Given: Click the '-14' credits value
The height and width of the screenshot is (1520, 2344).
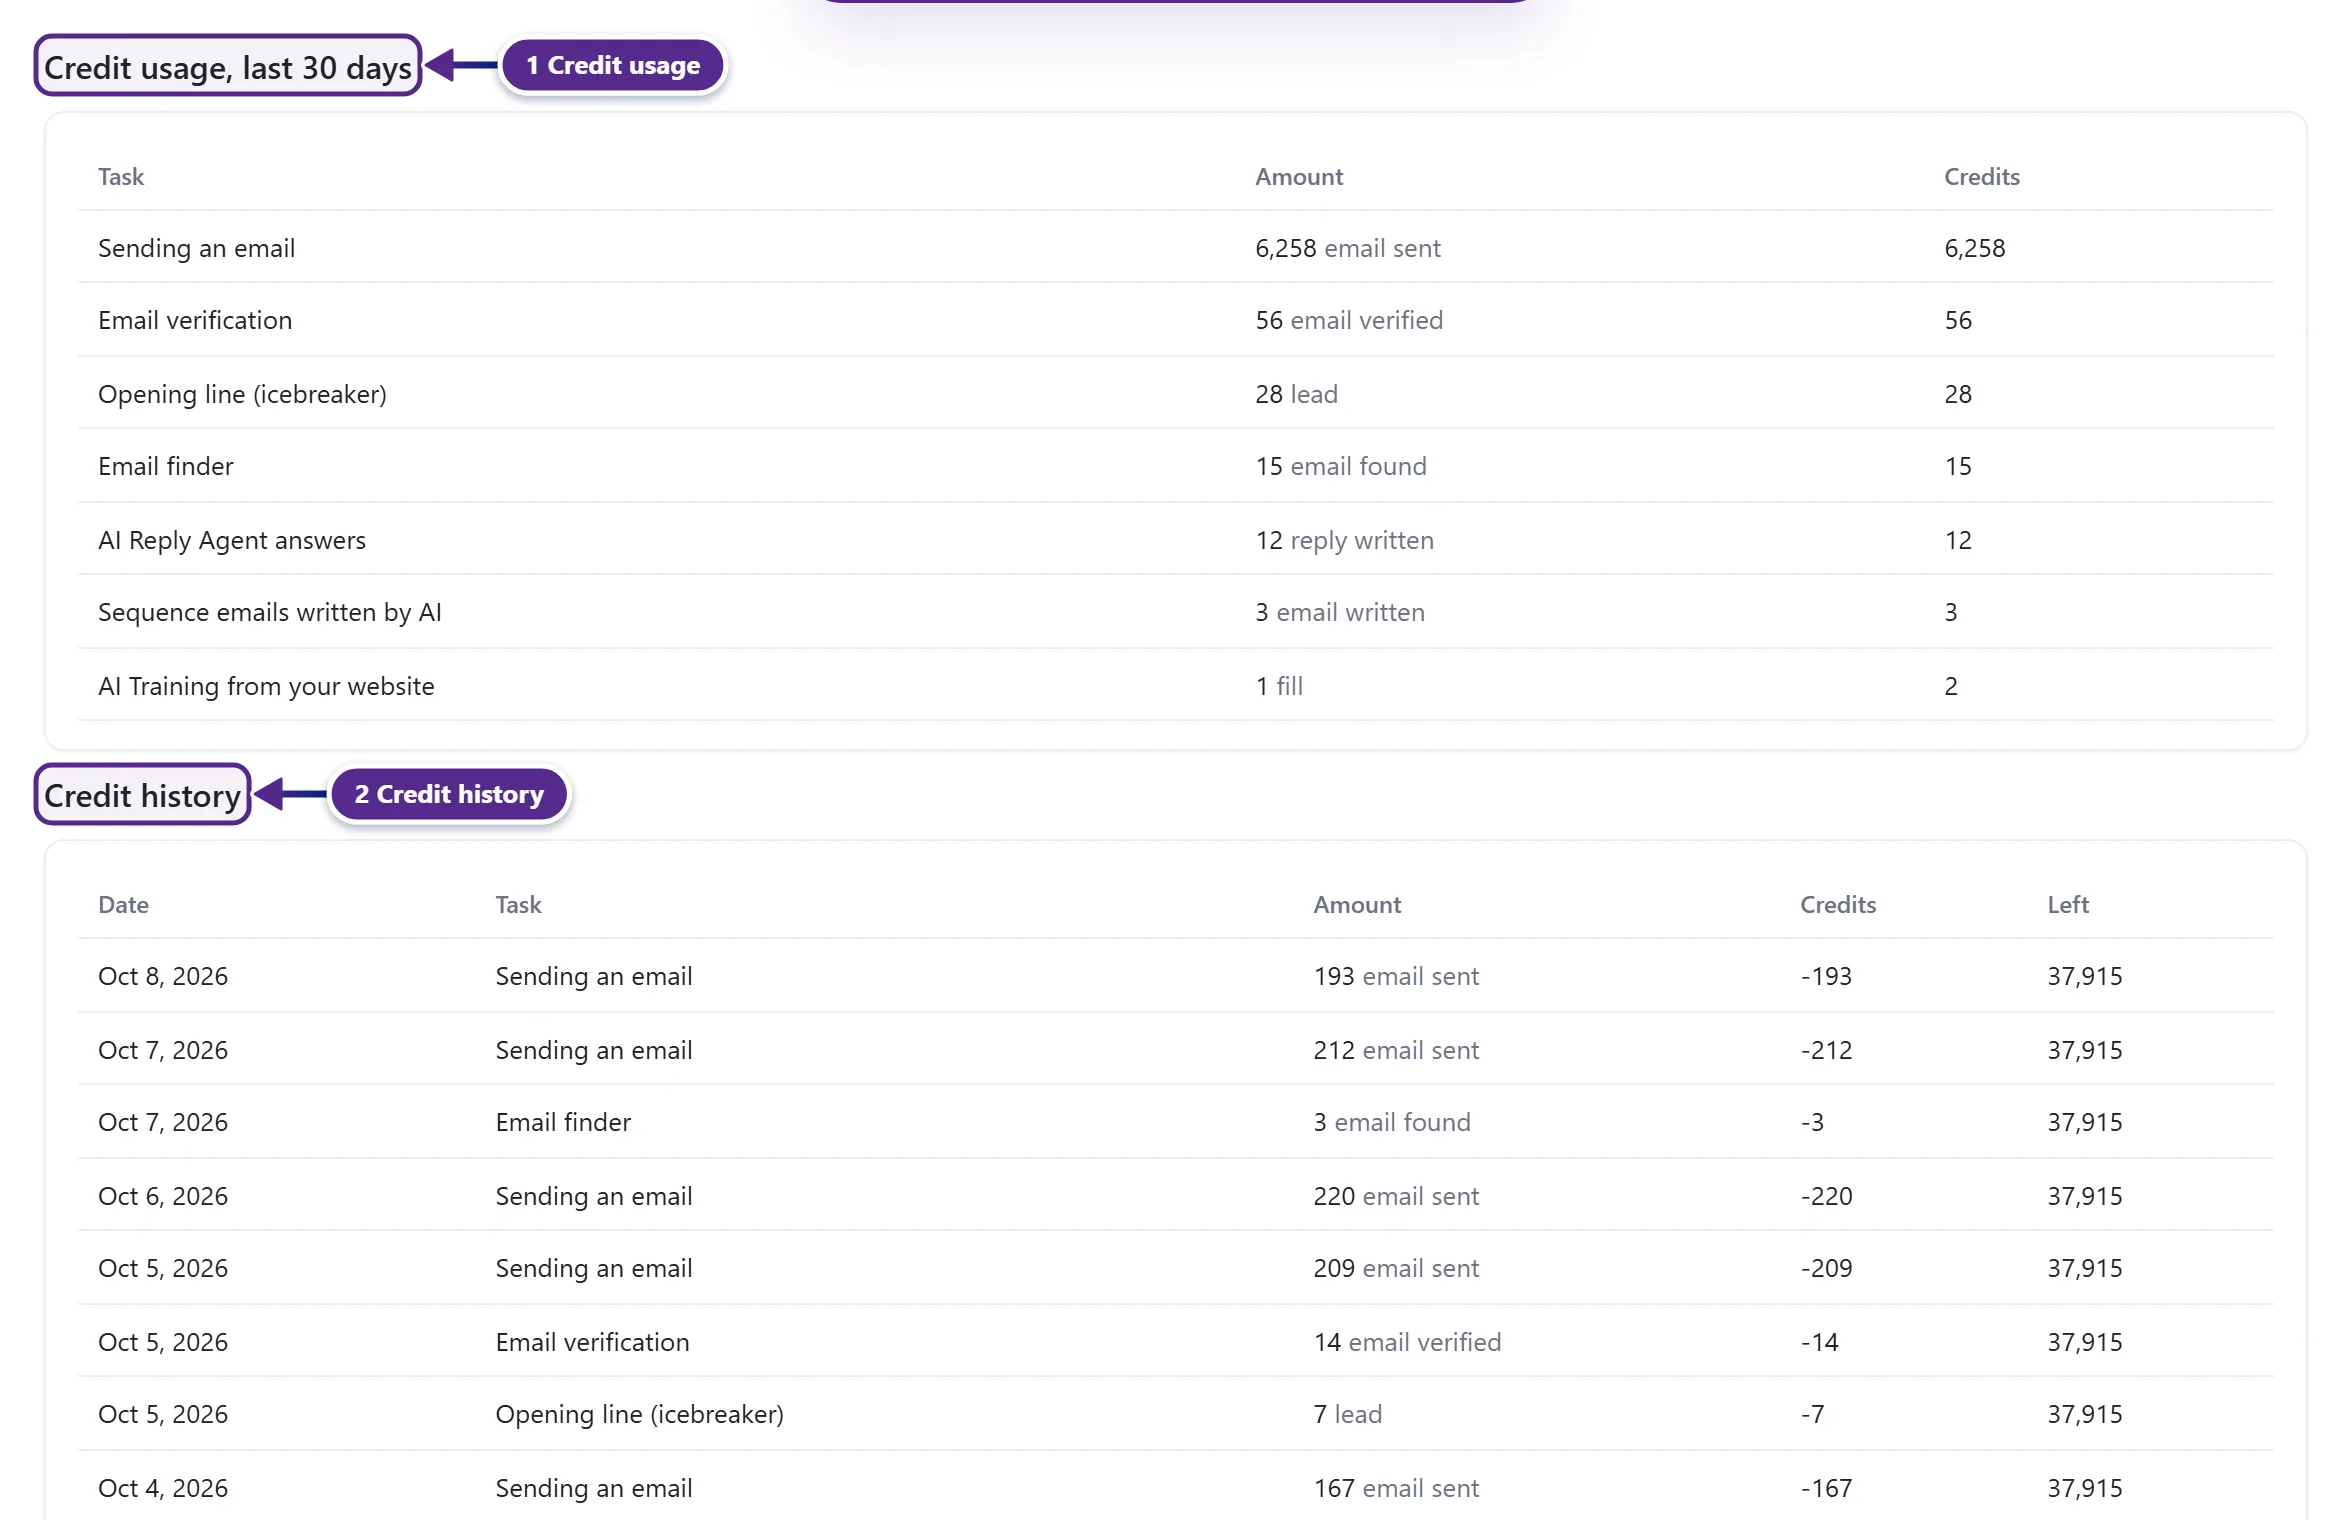Looking at the screenshot, I should (1819, 1342).
